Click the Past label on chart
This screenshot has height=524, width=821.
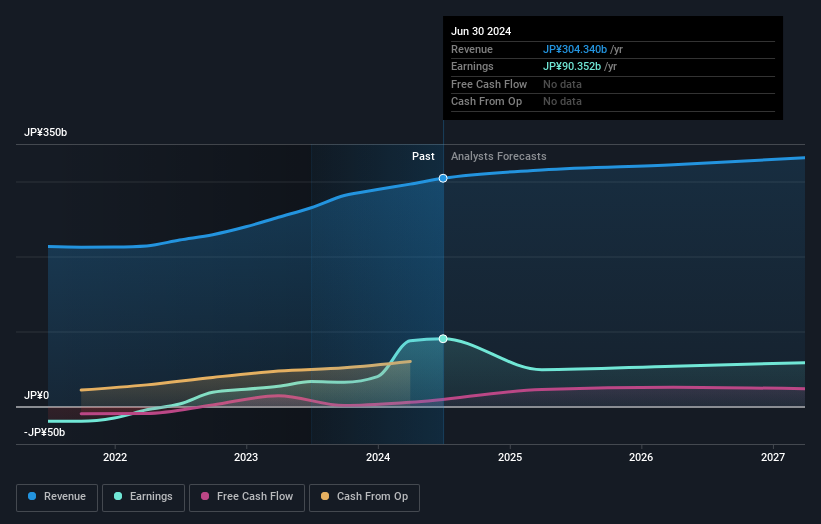point(423,157)
